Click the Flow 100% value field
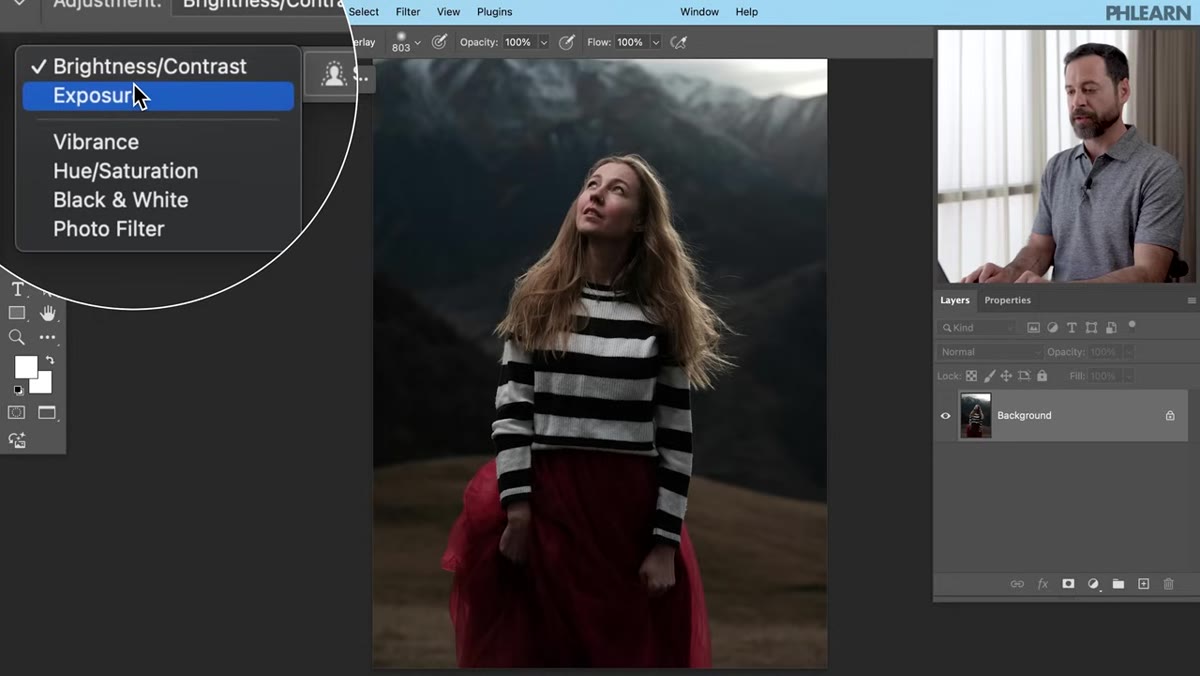The height and width of the screenshot is (676, 1200). coord(630,42)
